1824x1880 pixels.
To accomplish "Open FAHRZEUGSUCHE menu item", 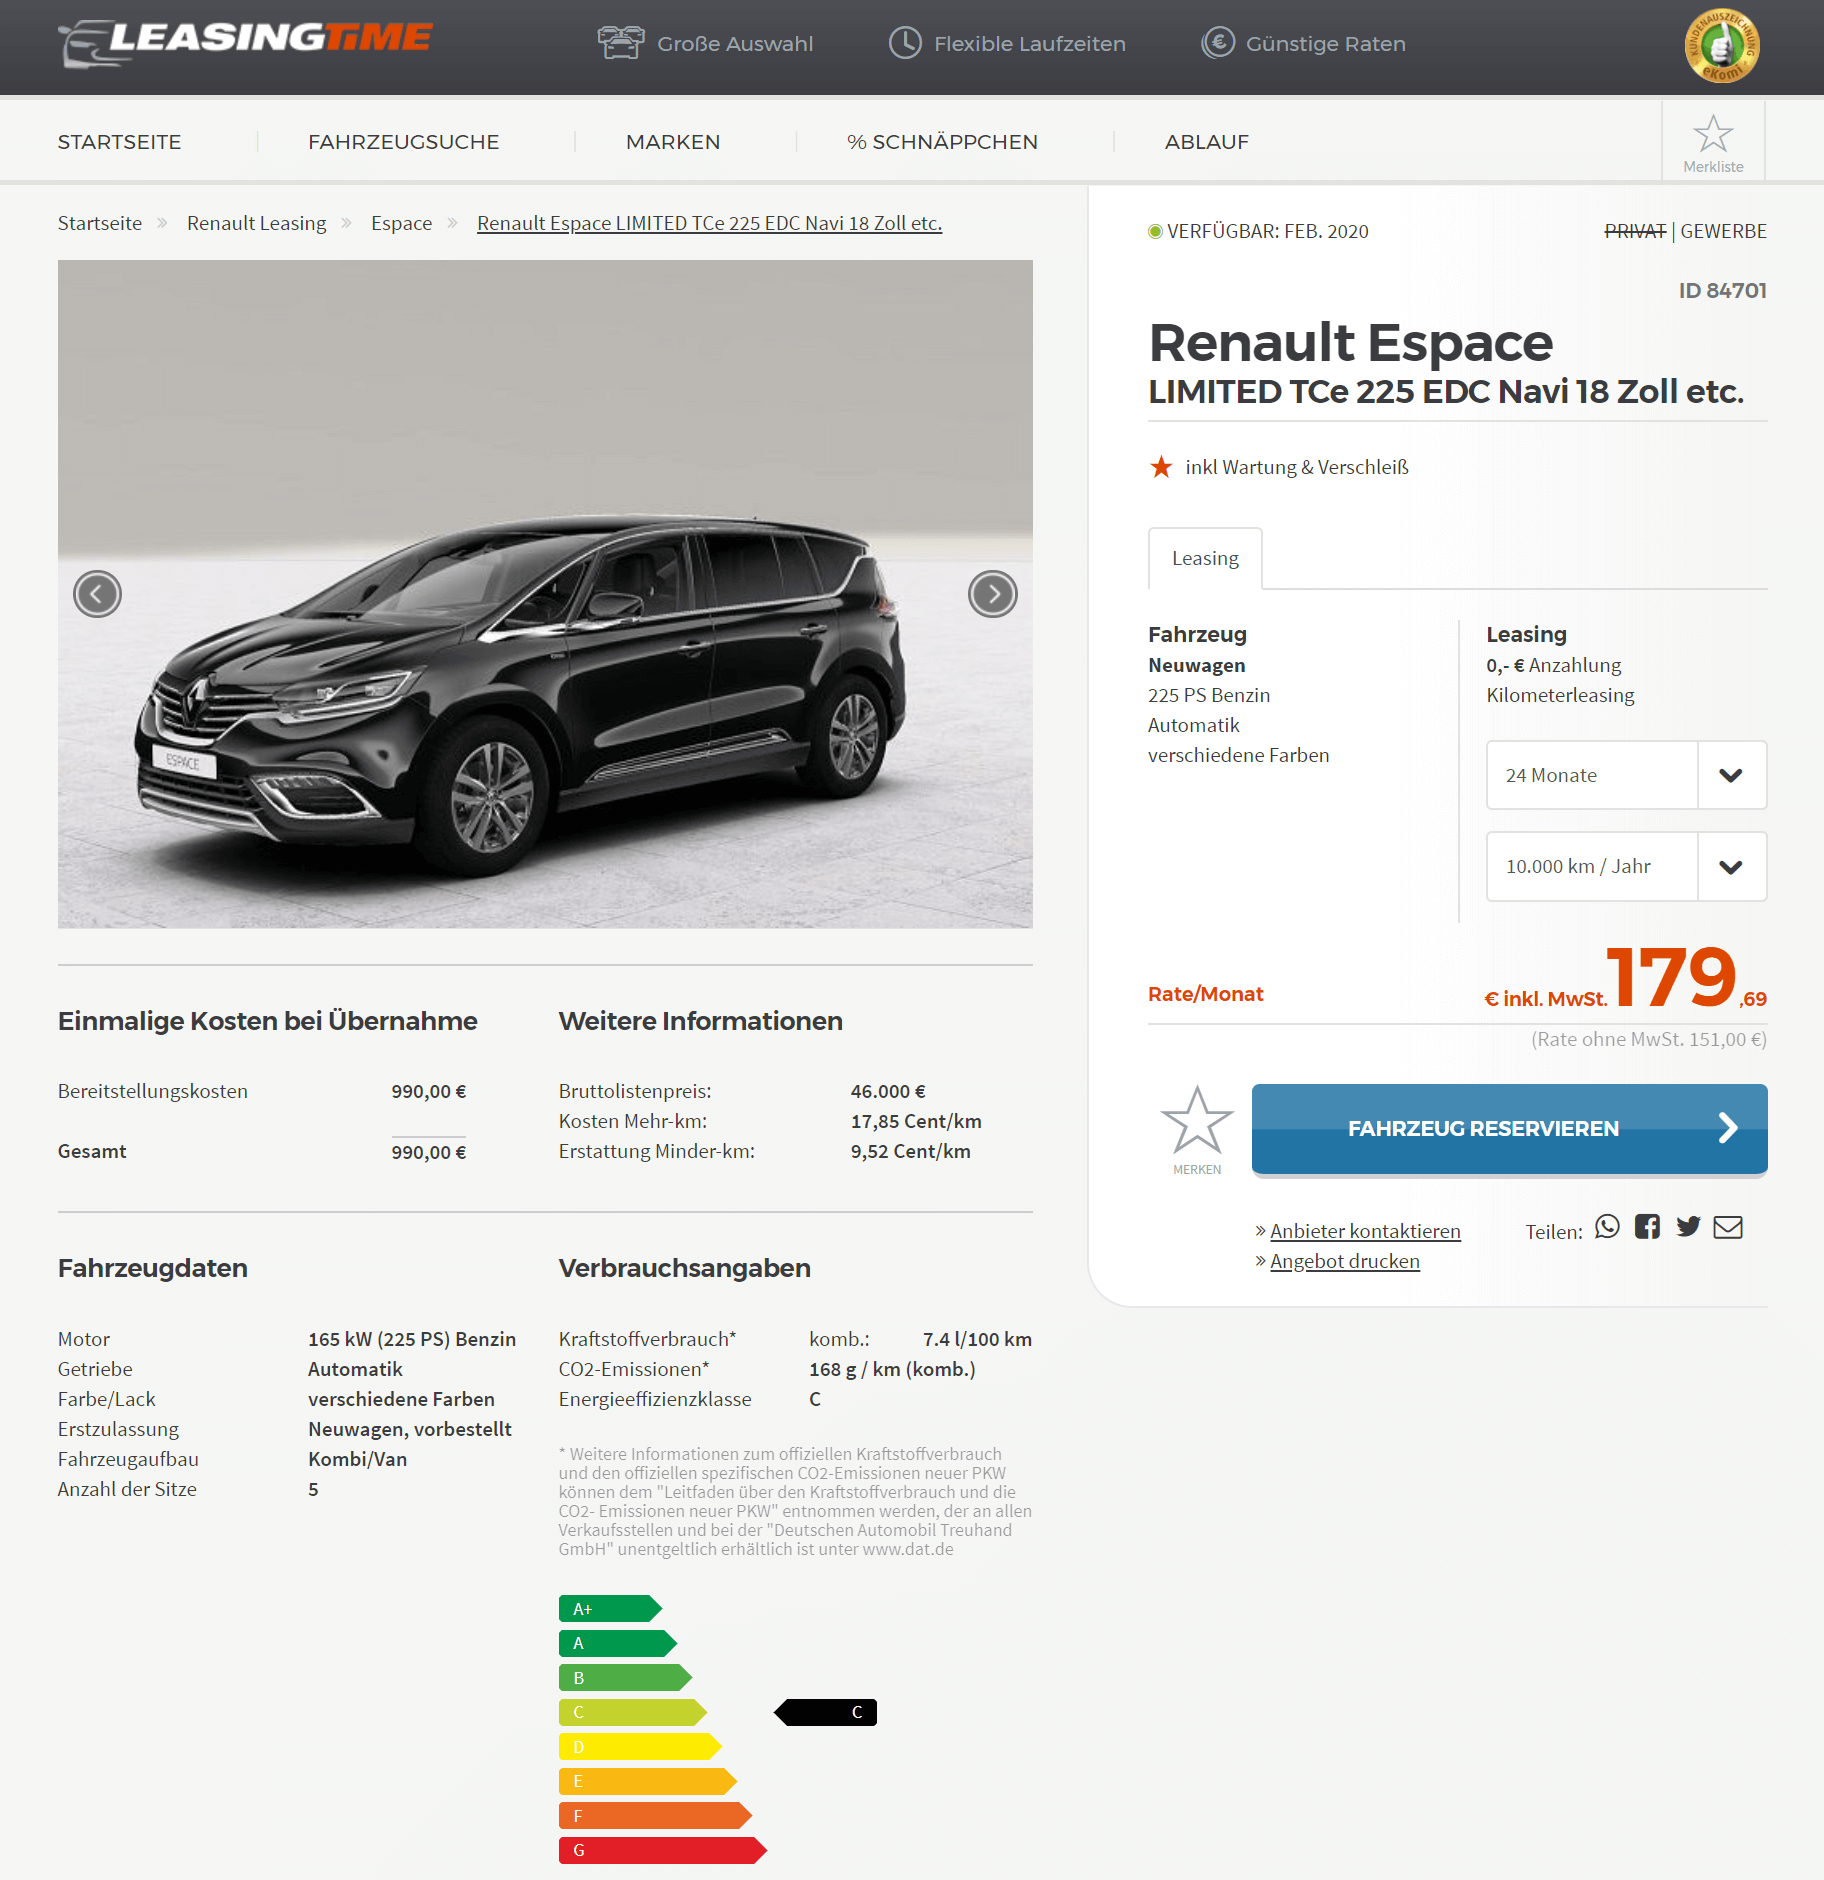I will [403, 142].
